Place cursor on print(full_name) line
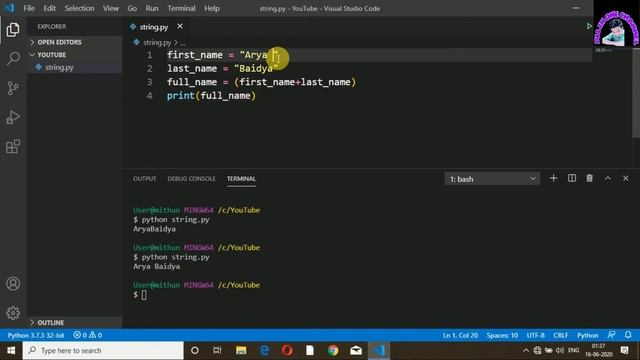The width and height of the screenshot is (640, 360). (x=211, y=96)
